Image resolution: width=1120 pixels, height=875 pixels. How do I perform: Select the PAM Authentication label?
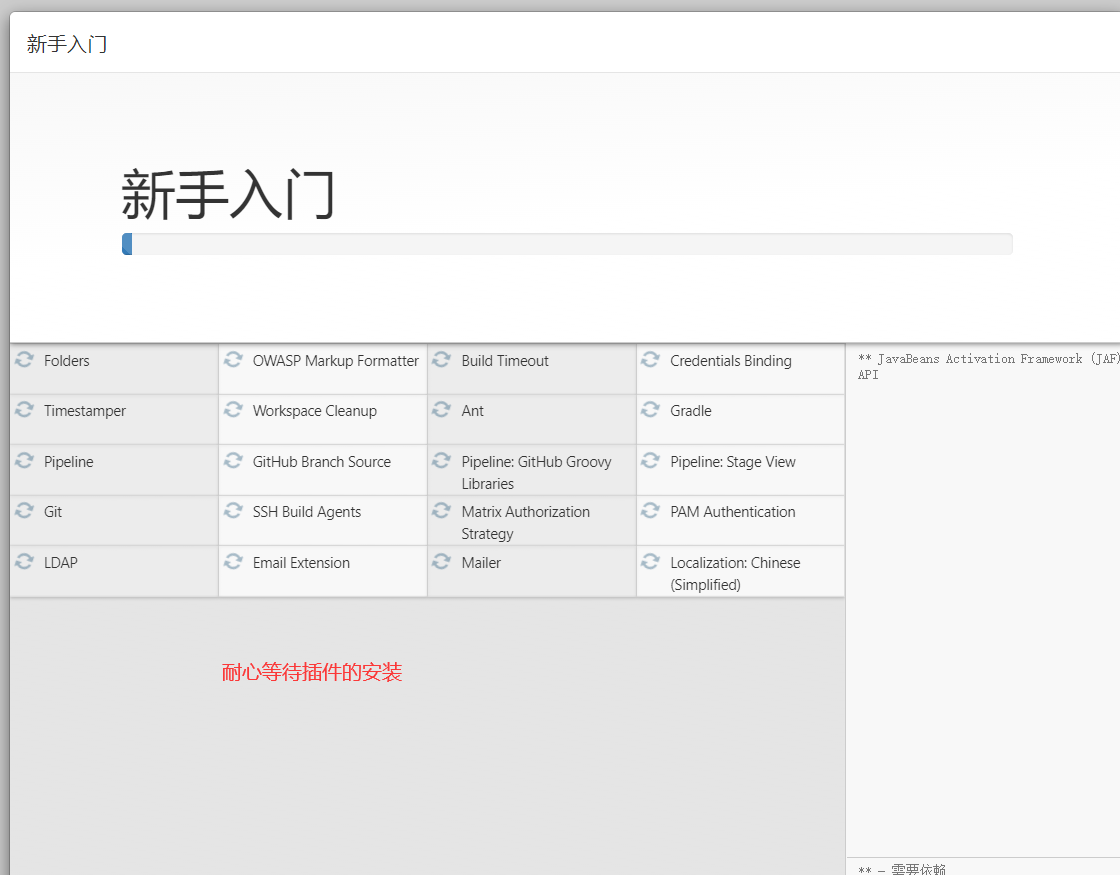(733, 511)
